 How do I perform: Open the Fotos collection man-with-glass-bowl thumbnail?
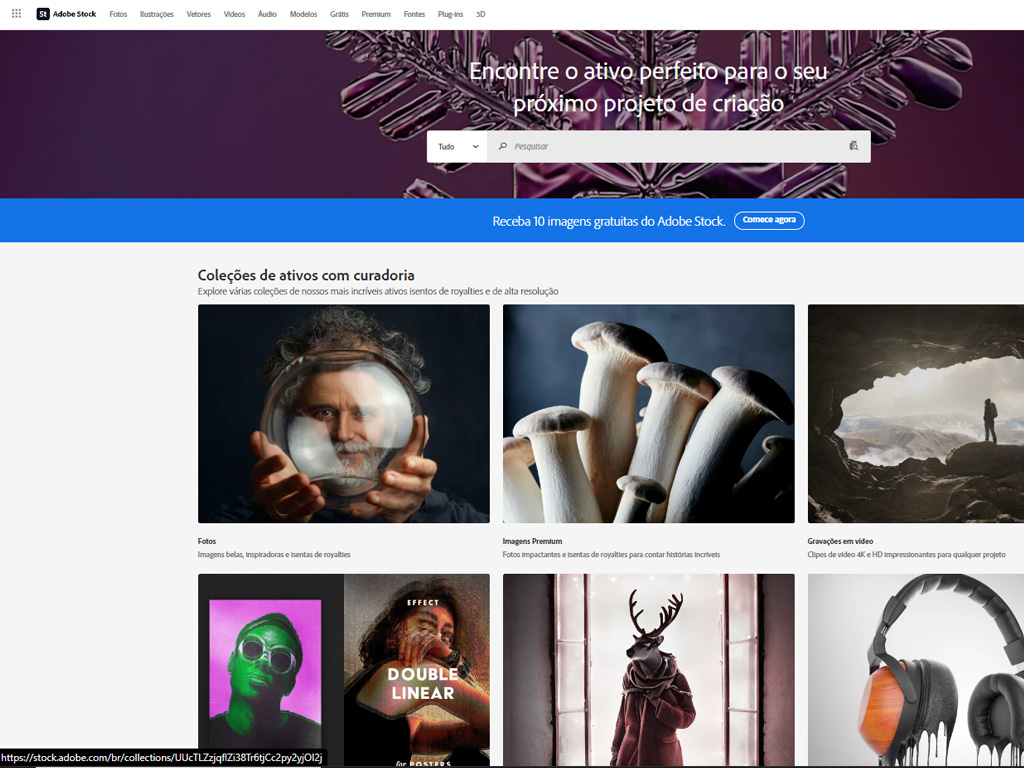343,413
